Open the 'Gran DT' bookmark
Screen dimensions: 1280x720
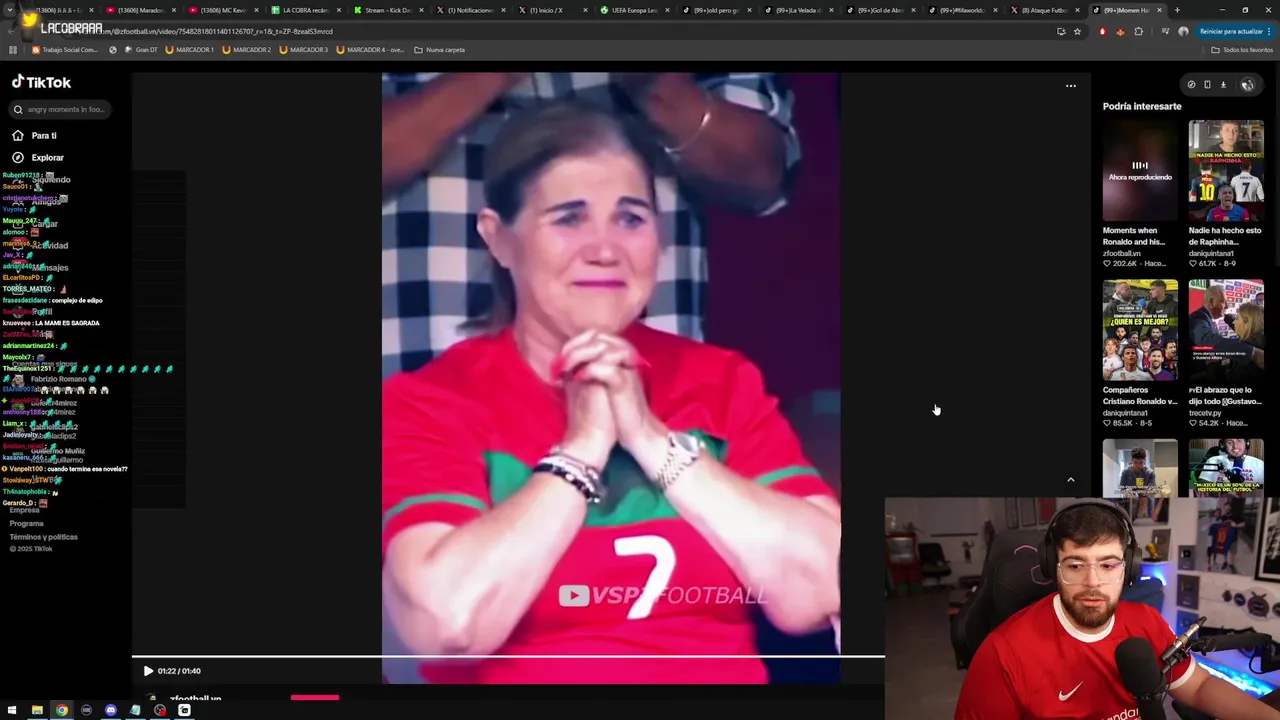pyautogui.click(x=141, y=49)
